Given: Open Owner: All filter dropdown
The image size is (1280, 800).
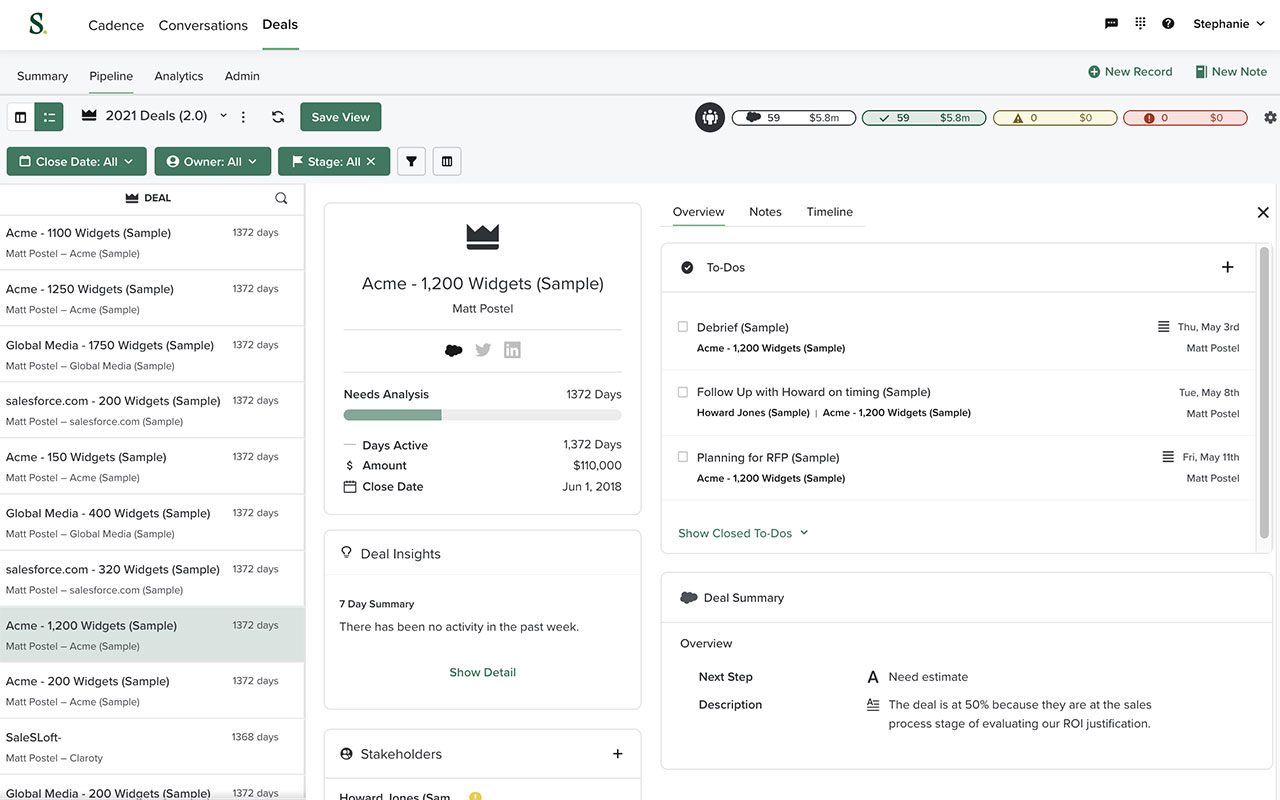Looking at the screenshot, I should (x=212, y=161).
